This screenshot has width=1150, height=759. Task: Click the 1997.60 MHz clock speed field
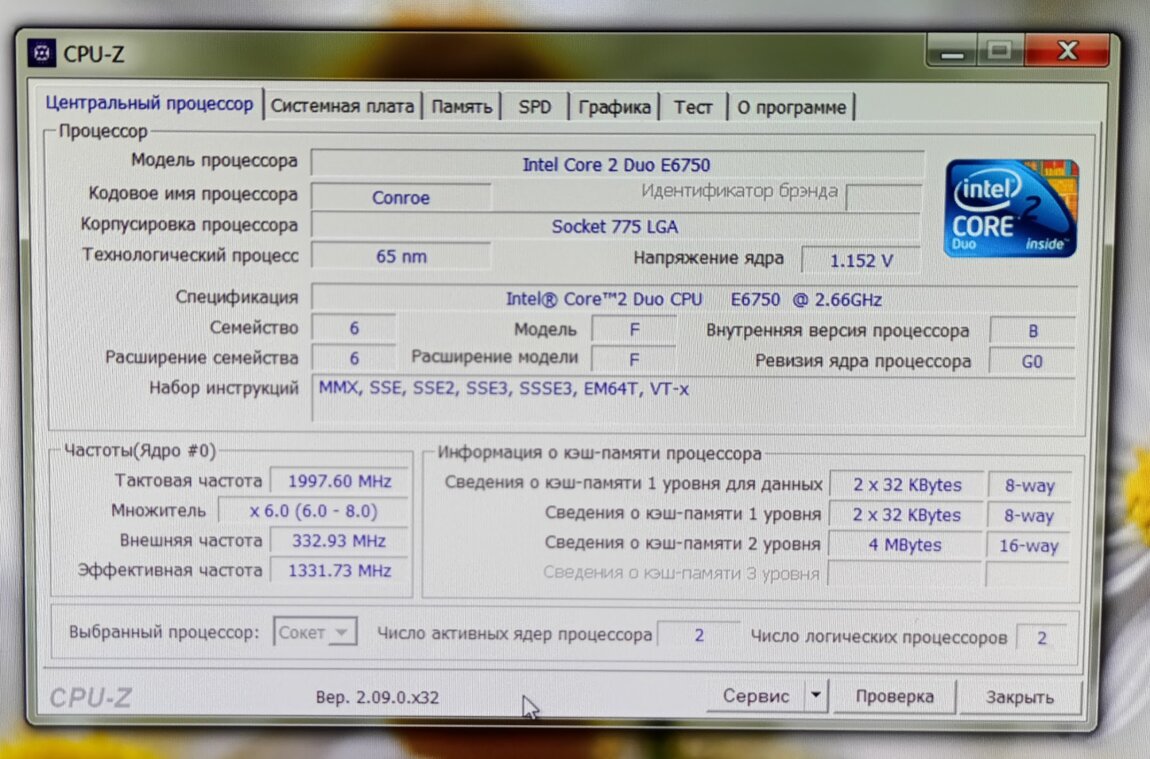(x=339, y=481)
